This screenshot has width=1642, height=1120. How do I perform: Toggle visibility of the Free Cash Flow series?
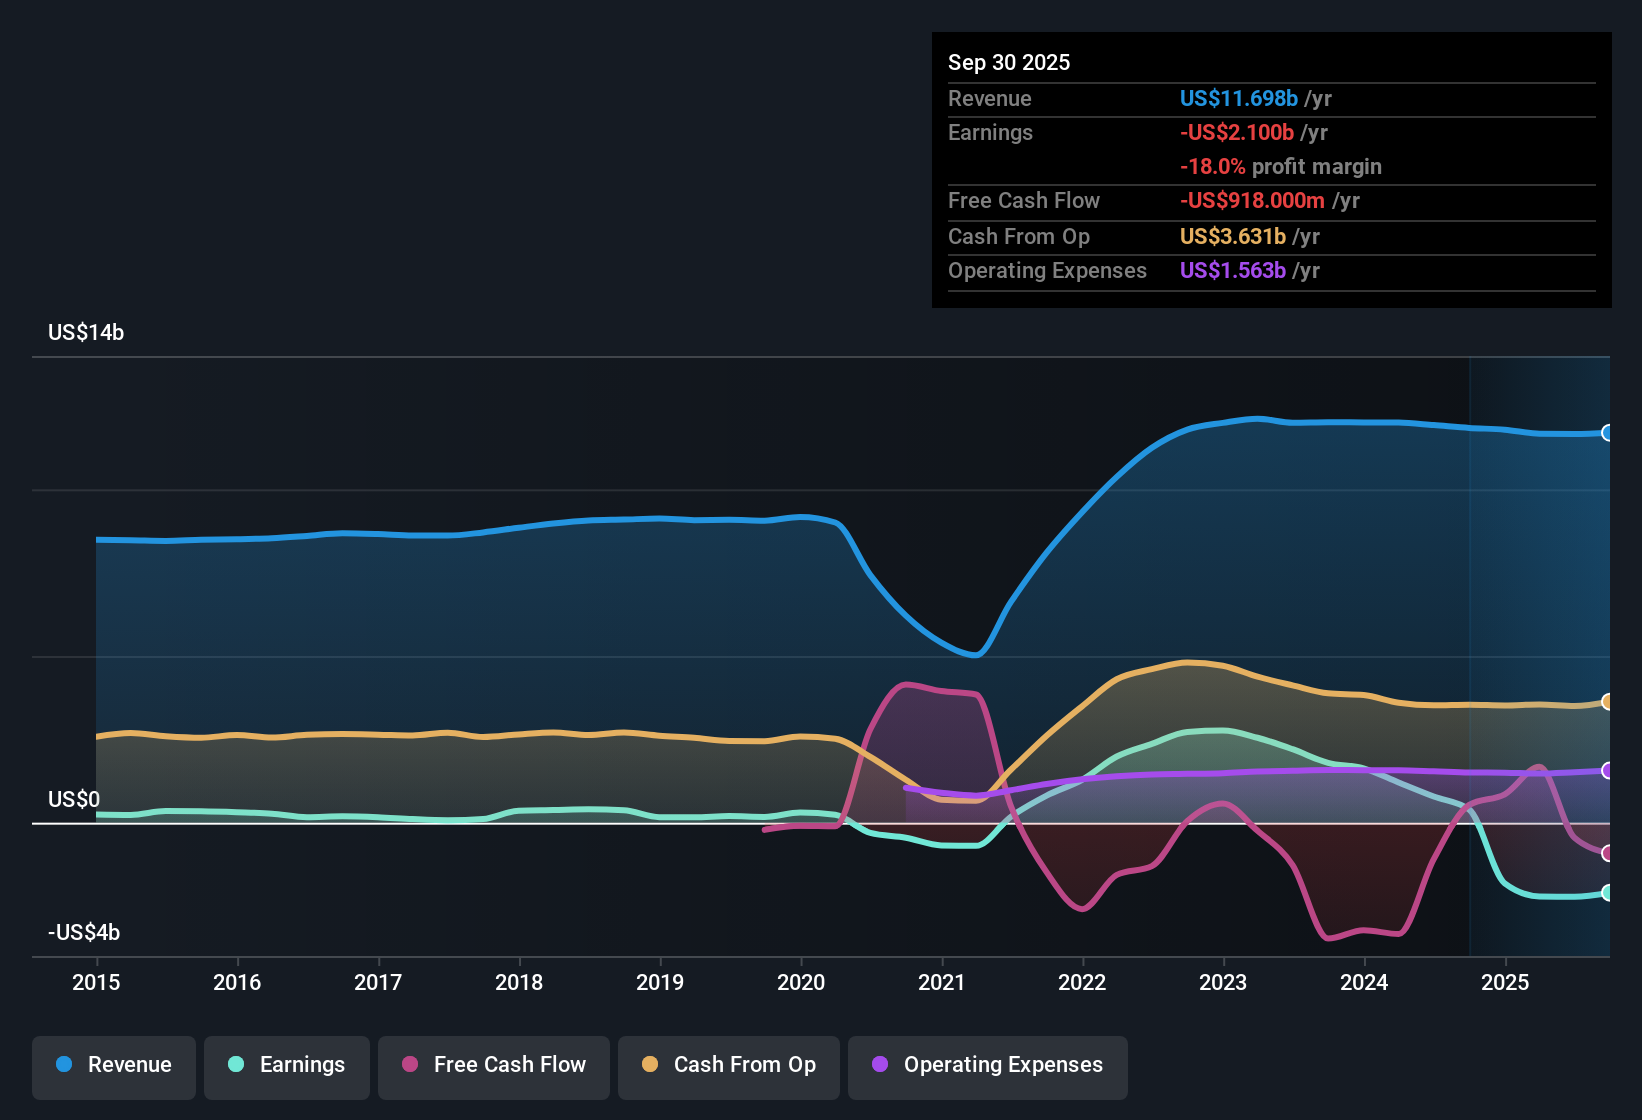[493, 1065]
